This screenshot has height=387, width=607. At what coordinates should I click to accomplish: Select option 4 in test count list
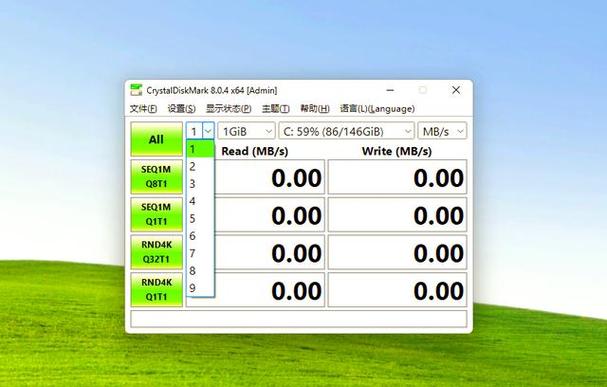tap(200, 201)
